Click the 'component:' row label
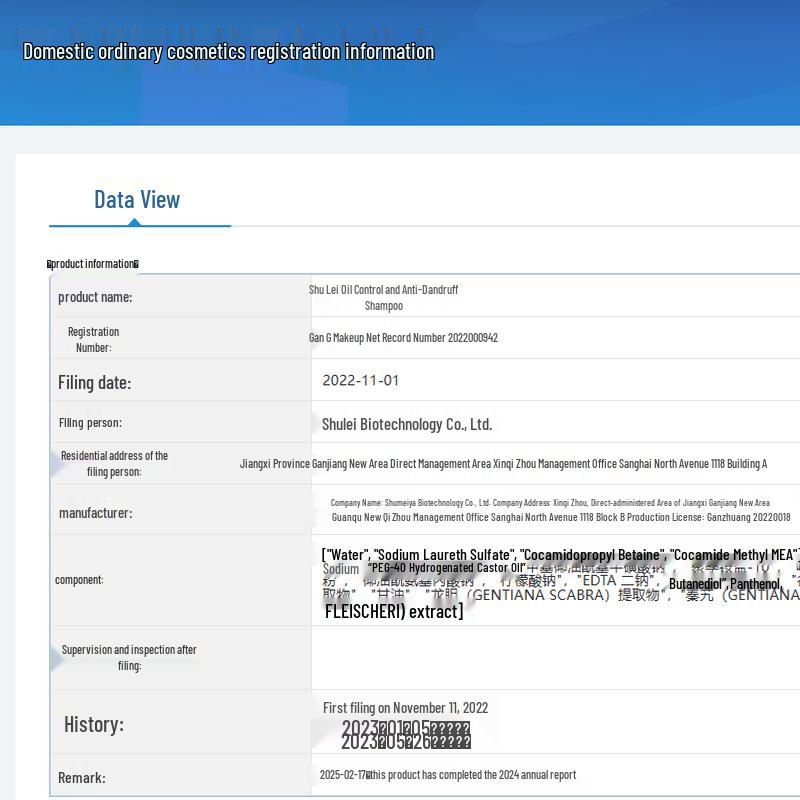800x800 pixels. point(79,580)
